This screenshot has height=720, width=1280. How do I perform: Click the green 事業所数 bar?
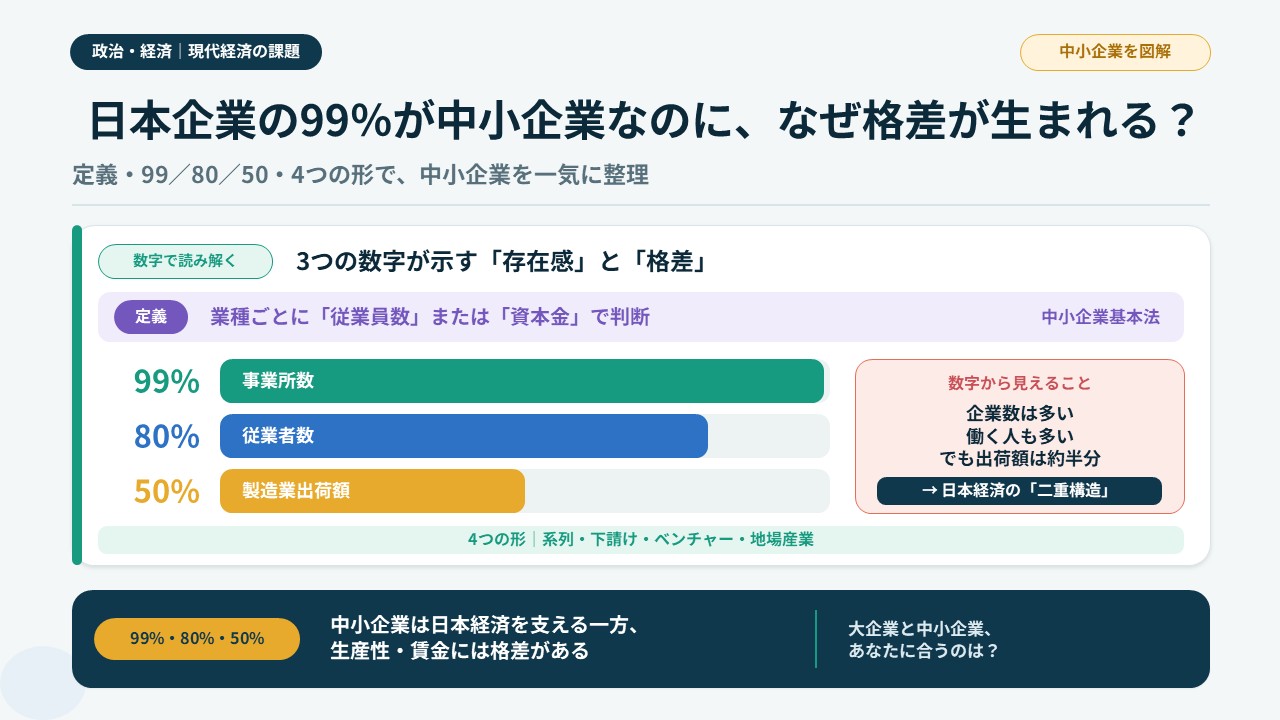pos(522,381)
